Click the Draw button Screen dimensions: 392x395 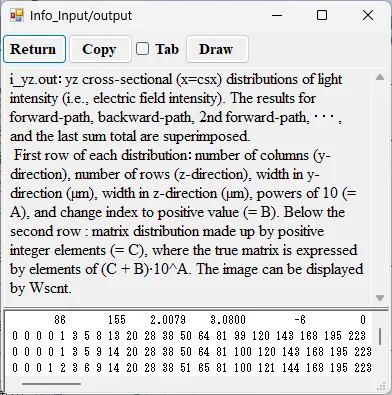click(x=217, y=49)
